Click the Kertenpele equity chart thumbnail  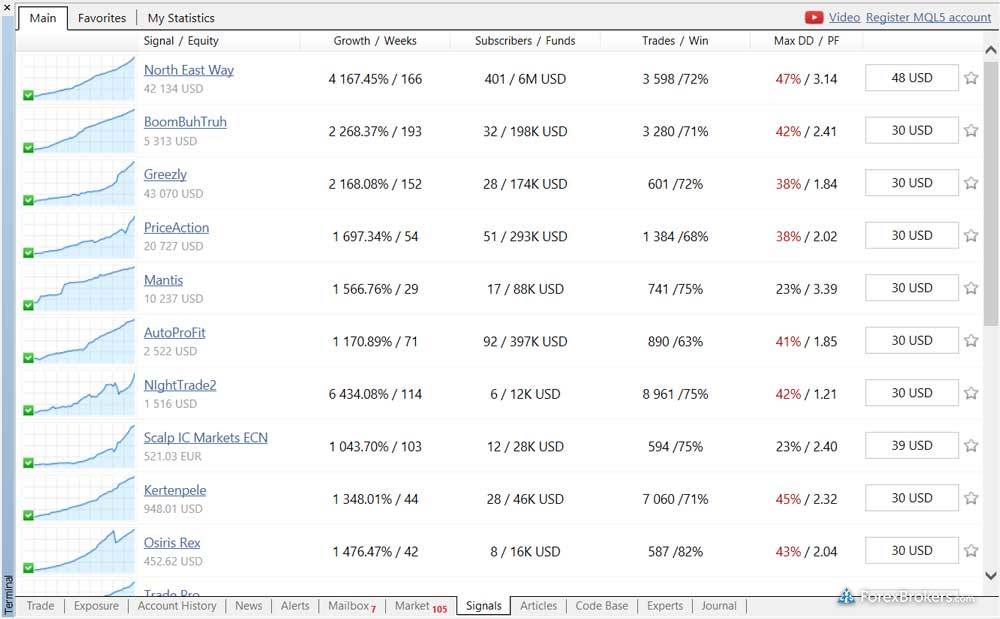[x=78, y=498]
